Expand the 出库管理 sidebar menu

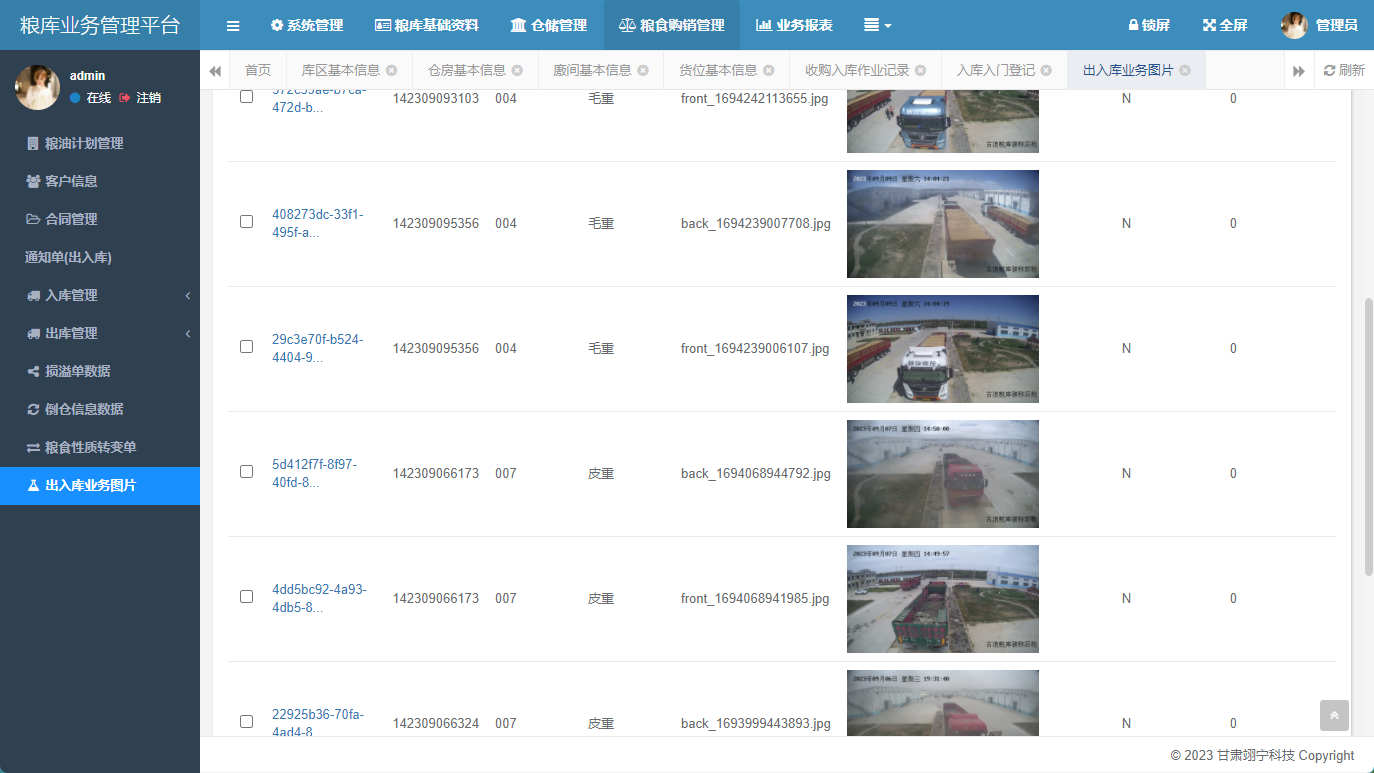(x=100, y=333)
